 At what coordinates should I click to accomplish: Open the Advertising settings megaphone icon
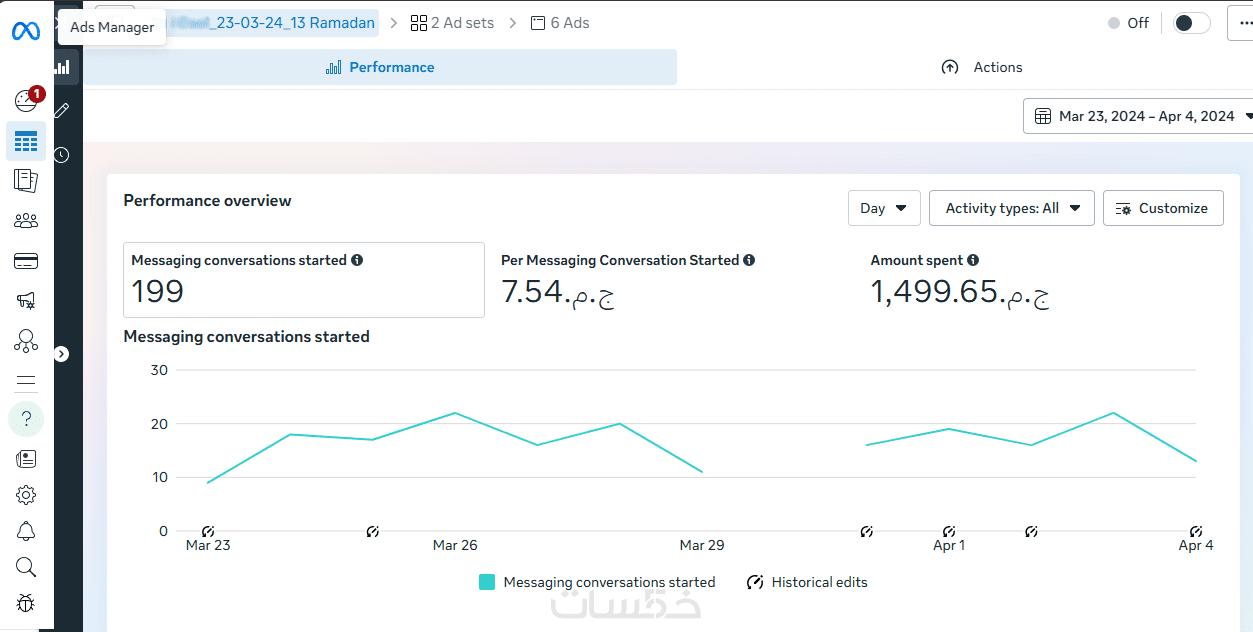[x=26, y=300]
